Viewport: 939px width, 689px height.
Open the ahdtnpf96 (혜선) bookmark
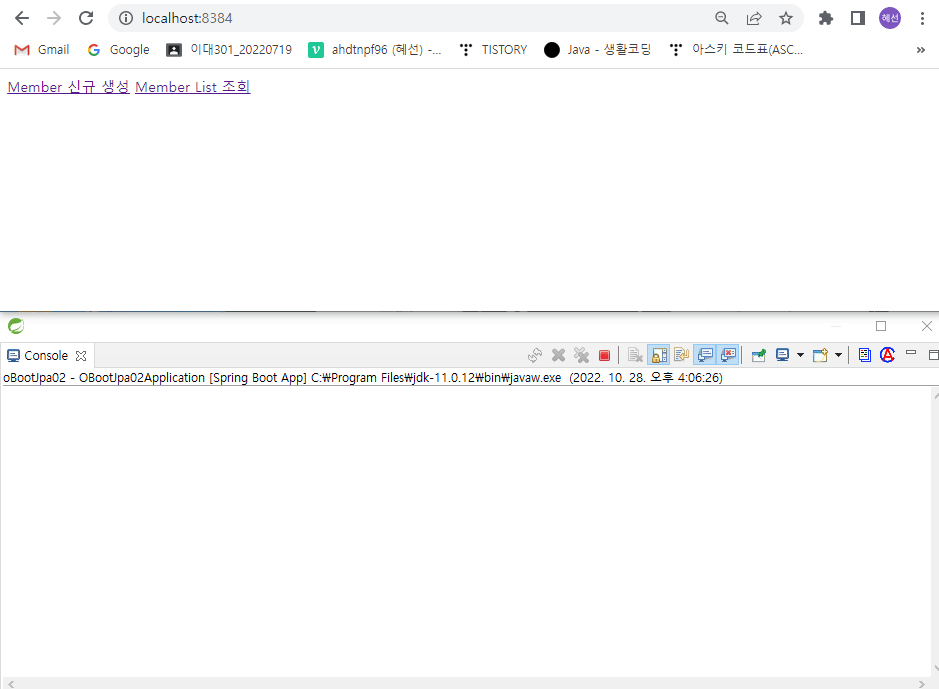click(375, 50)
